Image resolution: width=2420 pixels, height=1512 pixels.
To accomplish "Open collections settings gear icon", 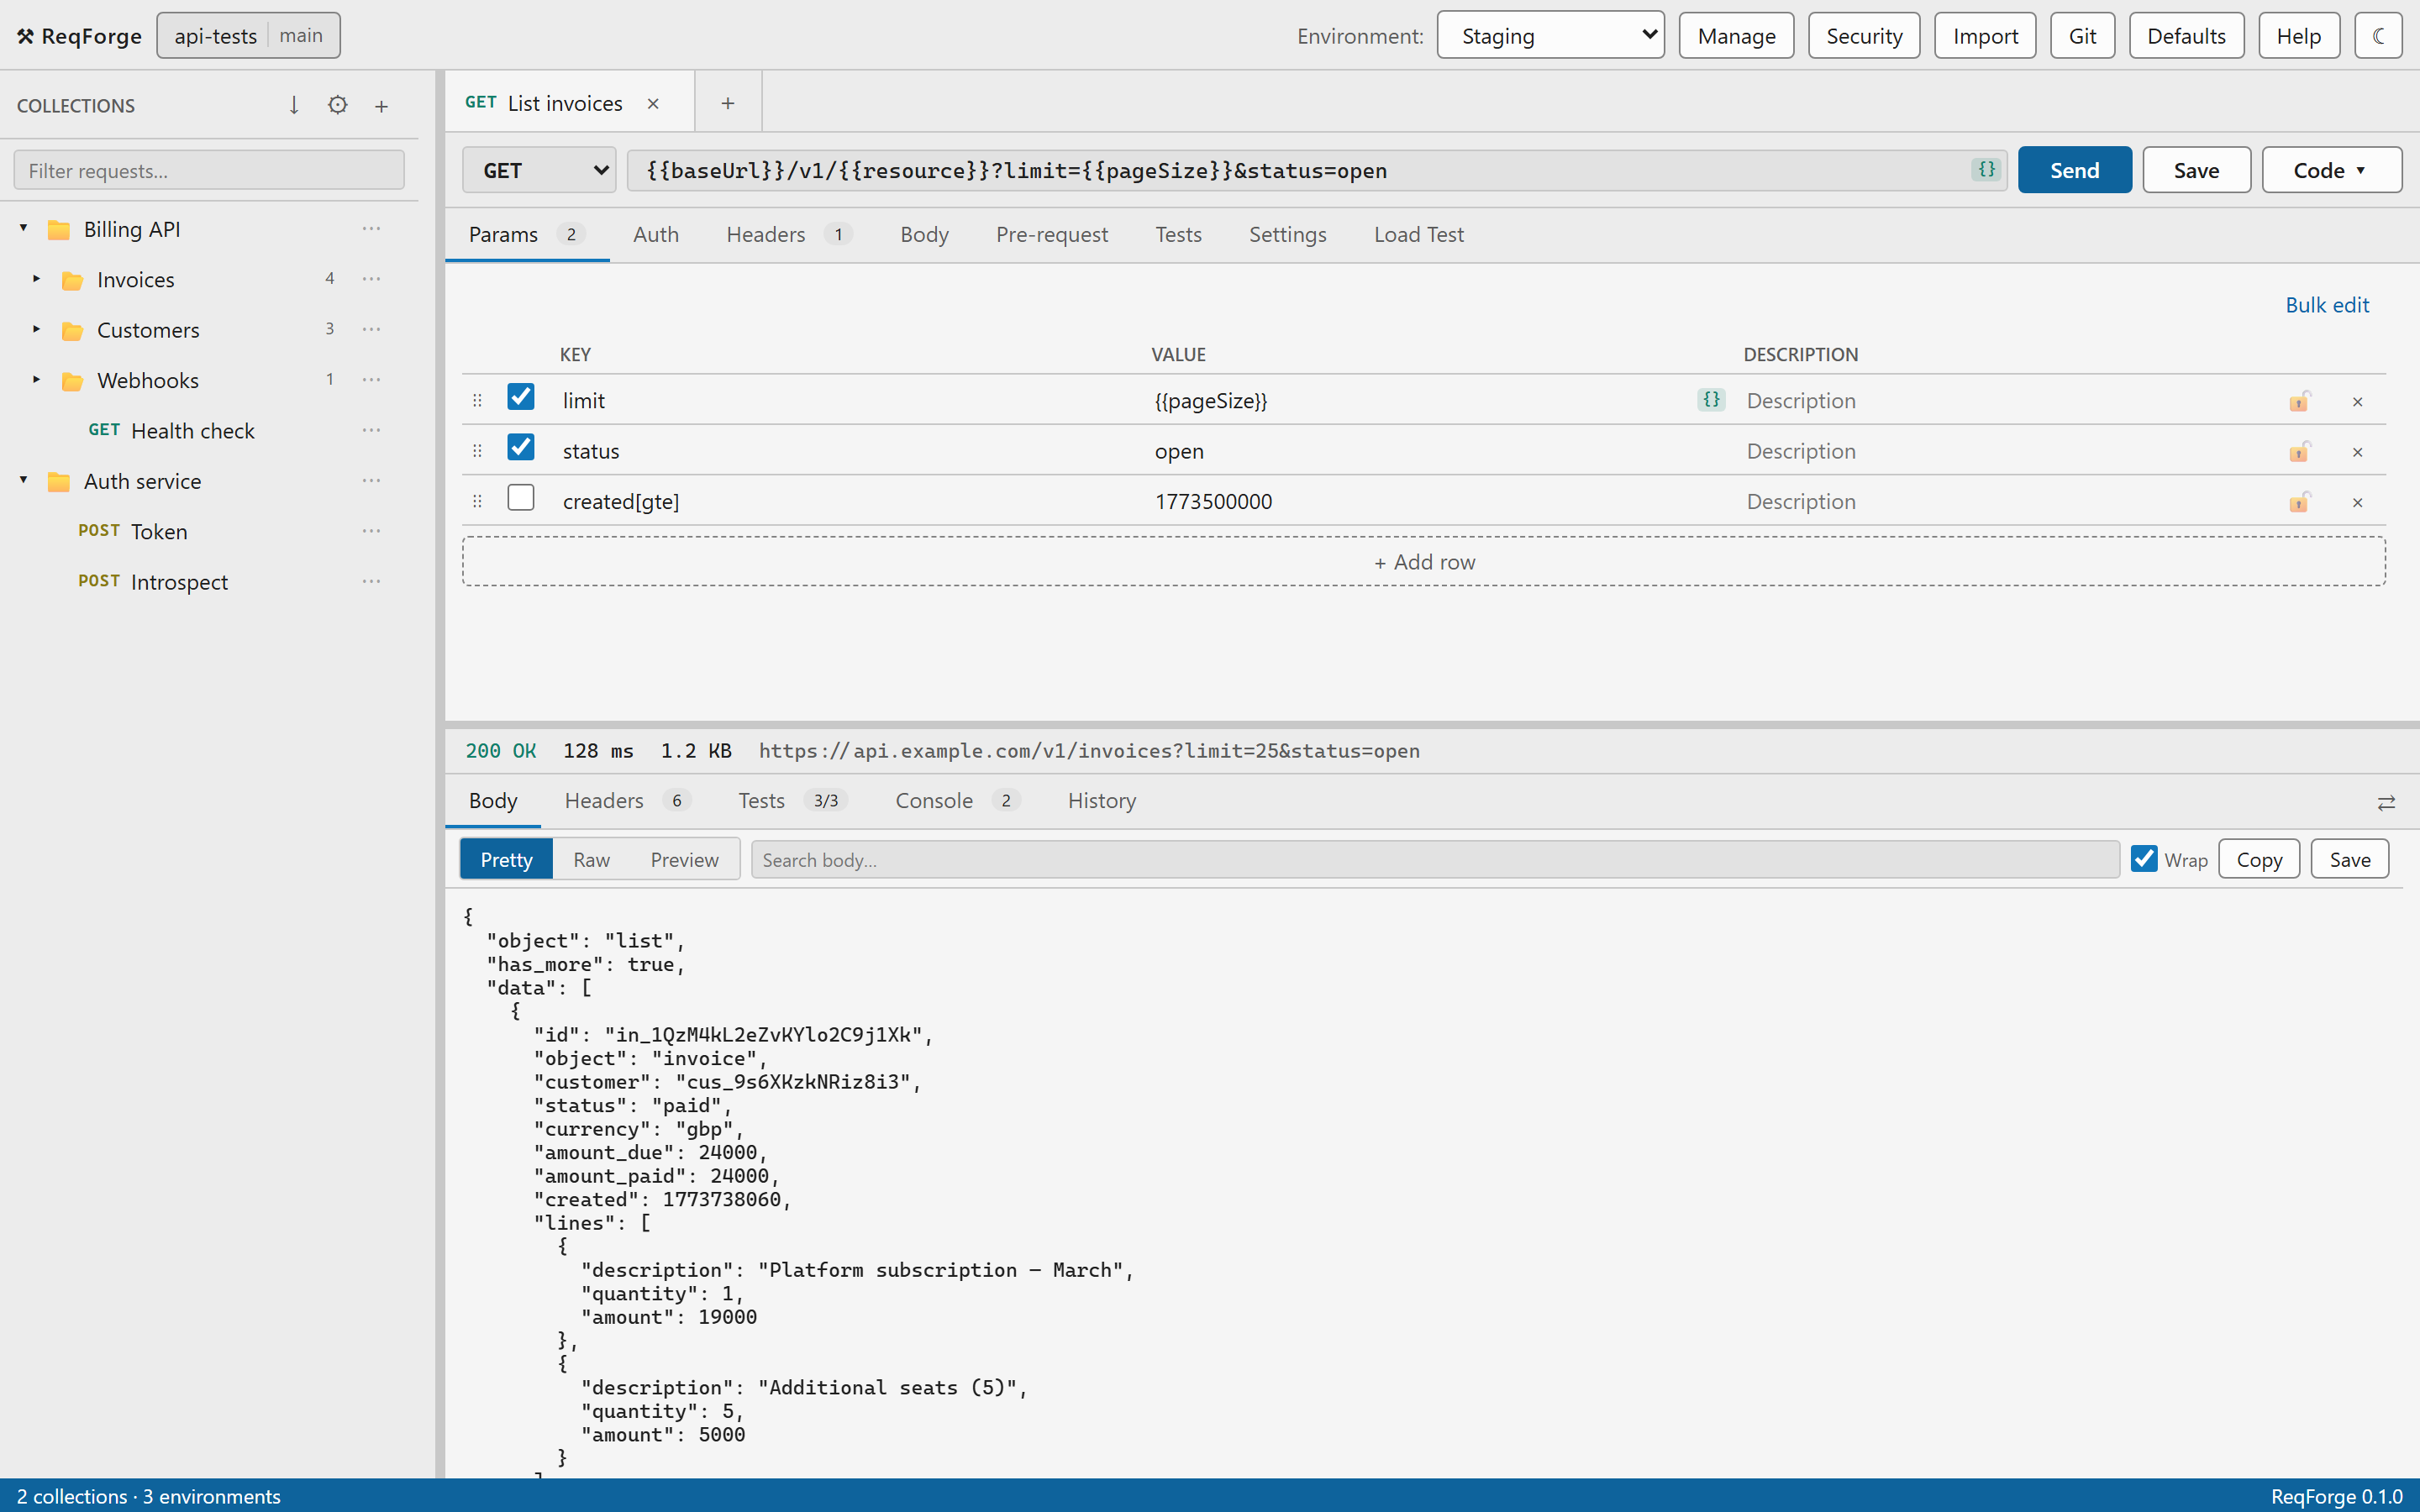I will pyautogui.click(x=338, y=105).
